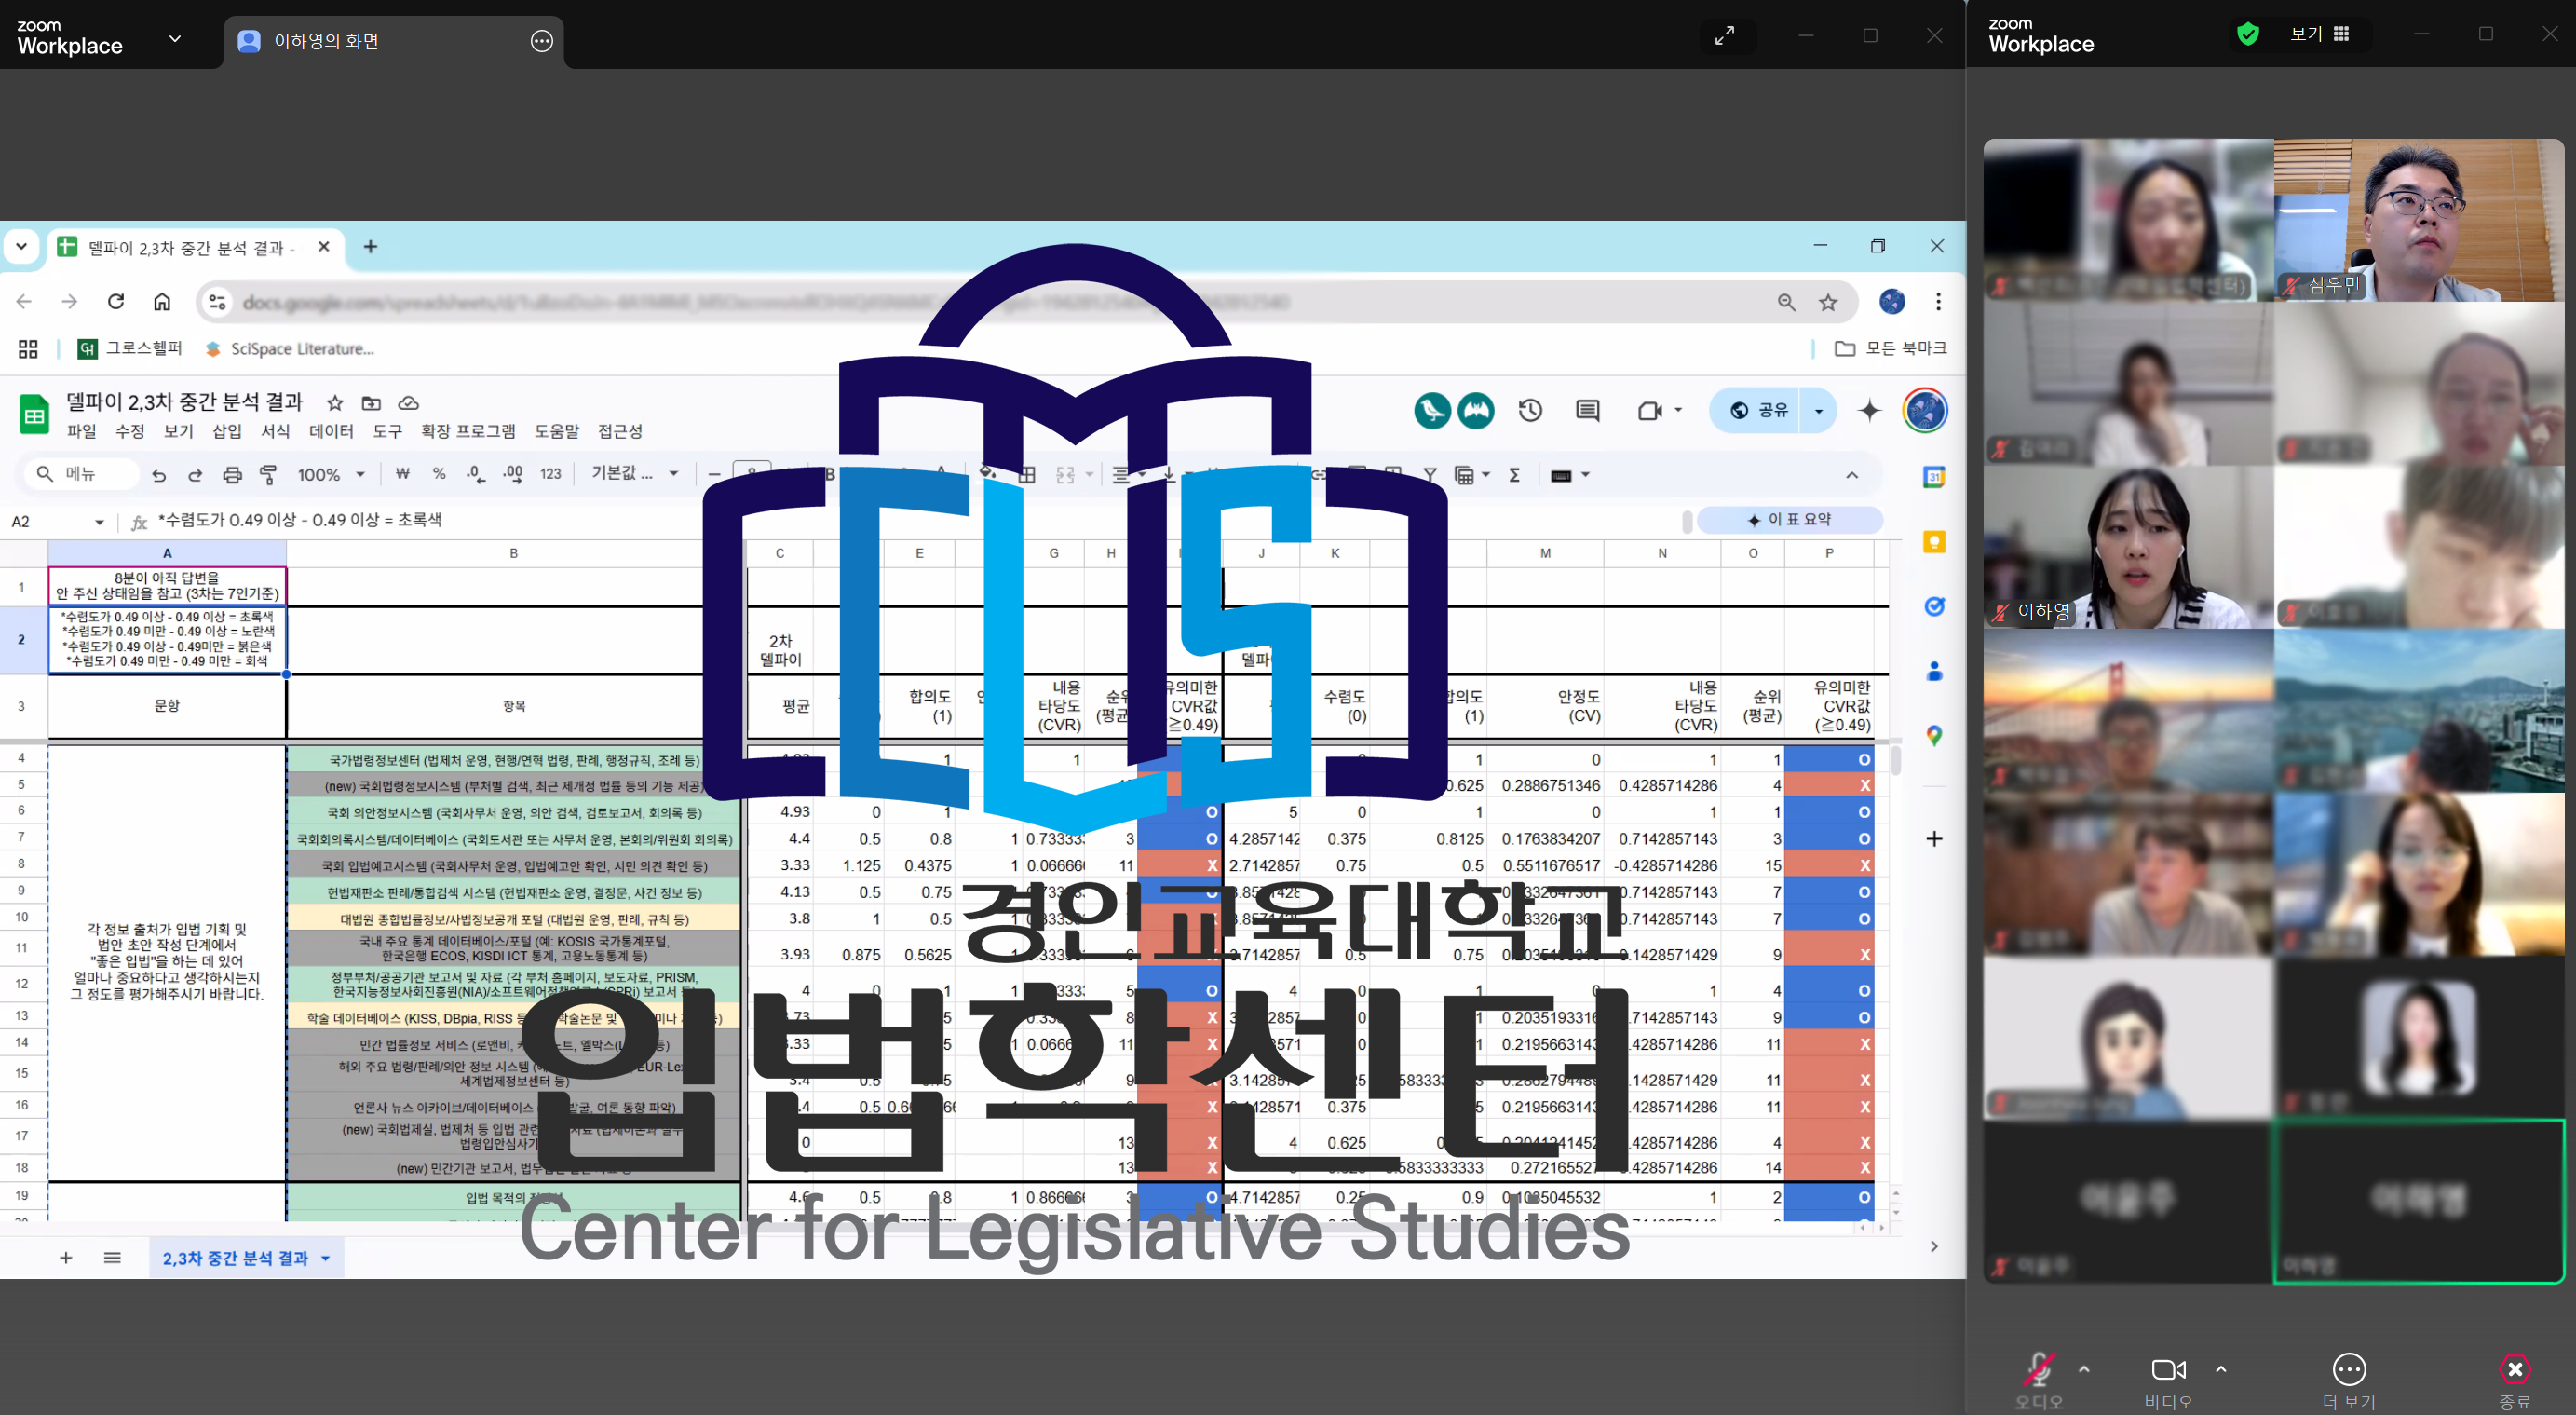2576x1415 pixels.
Task: Open functions with the Sigma icon
Action: coord(1515,475)
